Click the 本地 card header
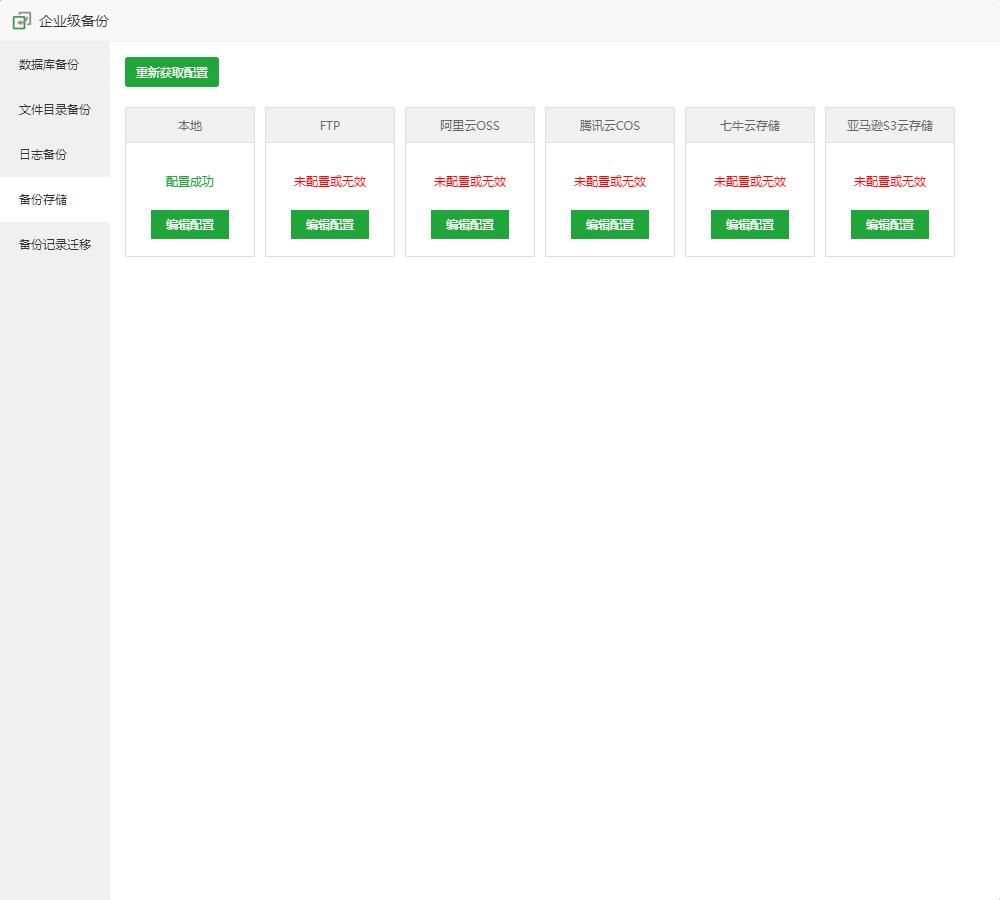1000x900 pixels. 190,126
